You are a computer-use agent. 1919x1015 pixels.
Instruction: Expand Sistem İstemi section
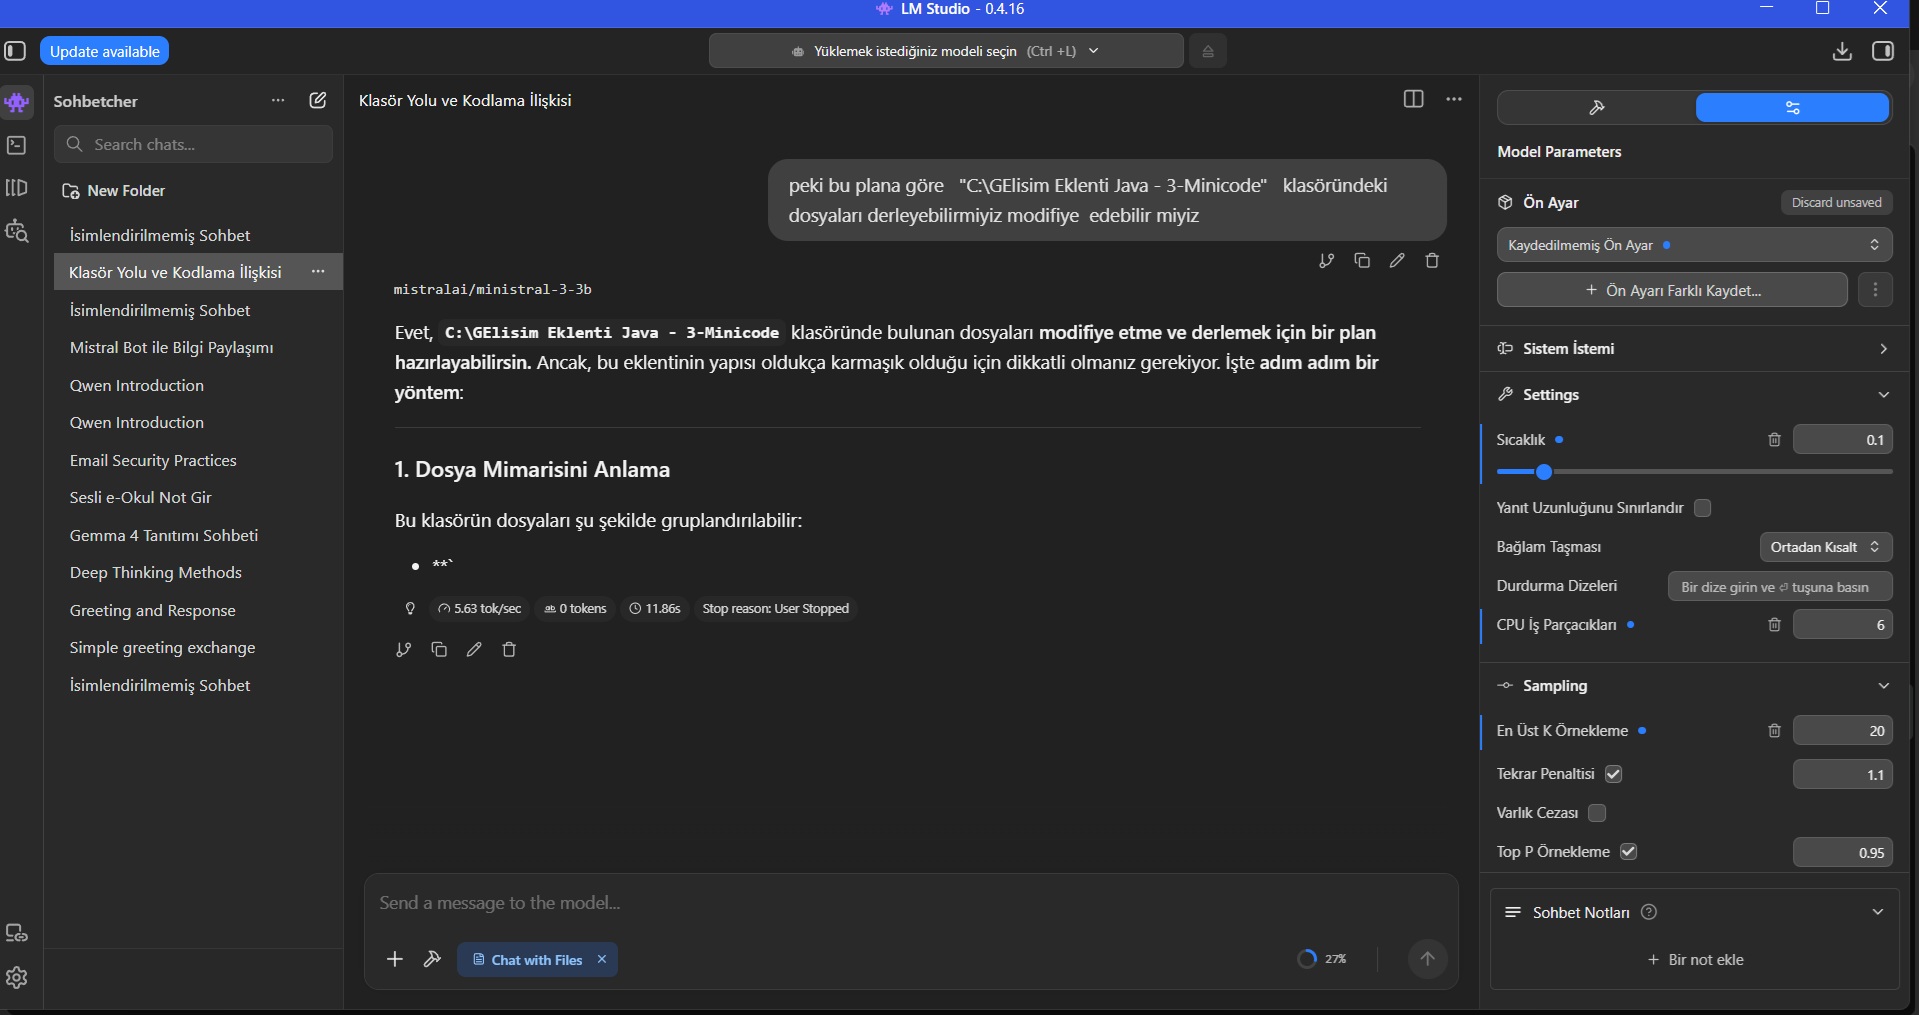[1694, 348]
